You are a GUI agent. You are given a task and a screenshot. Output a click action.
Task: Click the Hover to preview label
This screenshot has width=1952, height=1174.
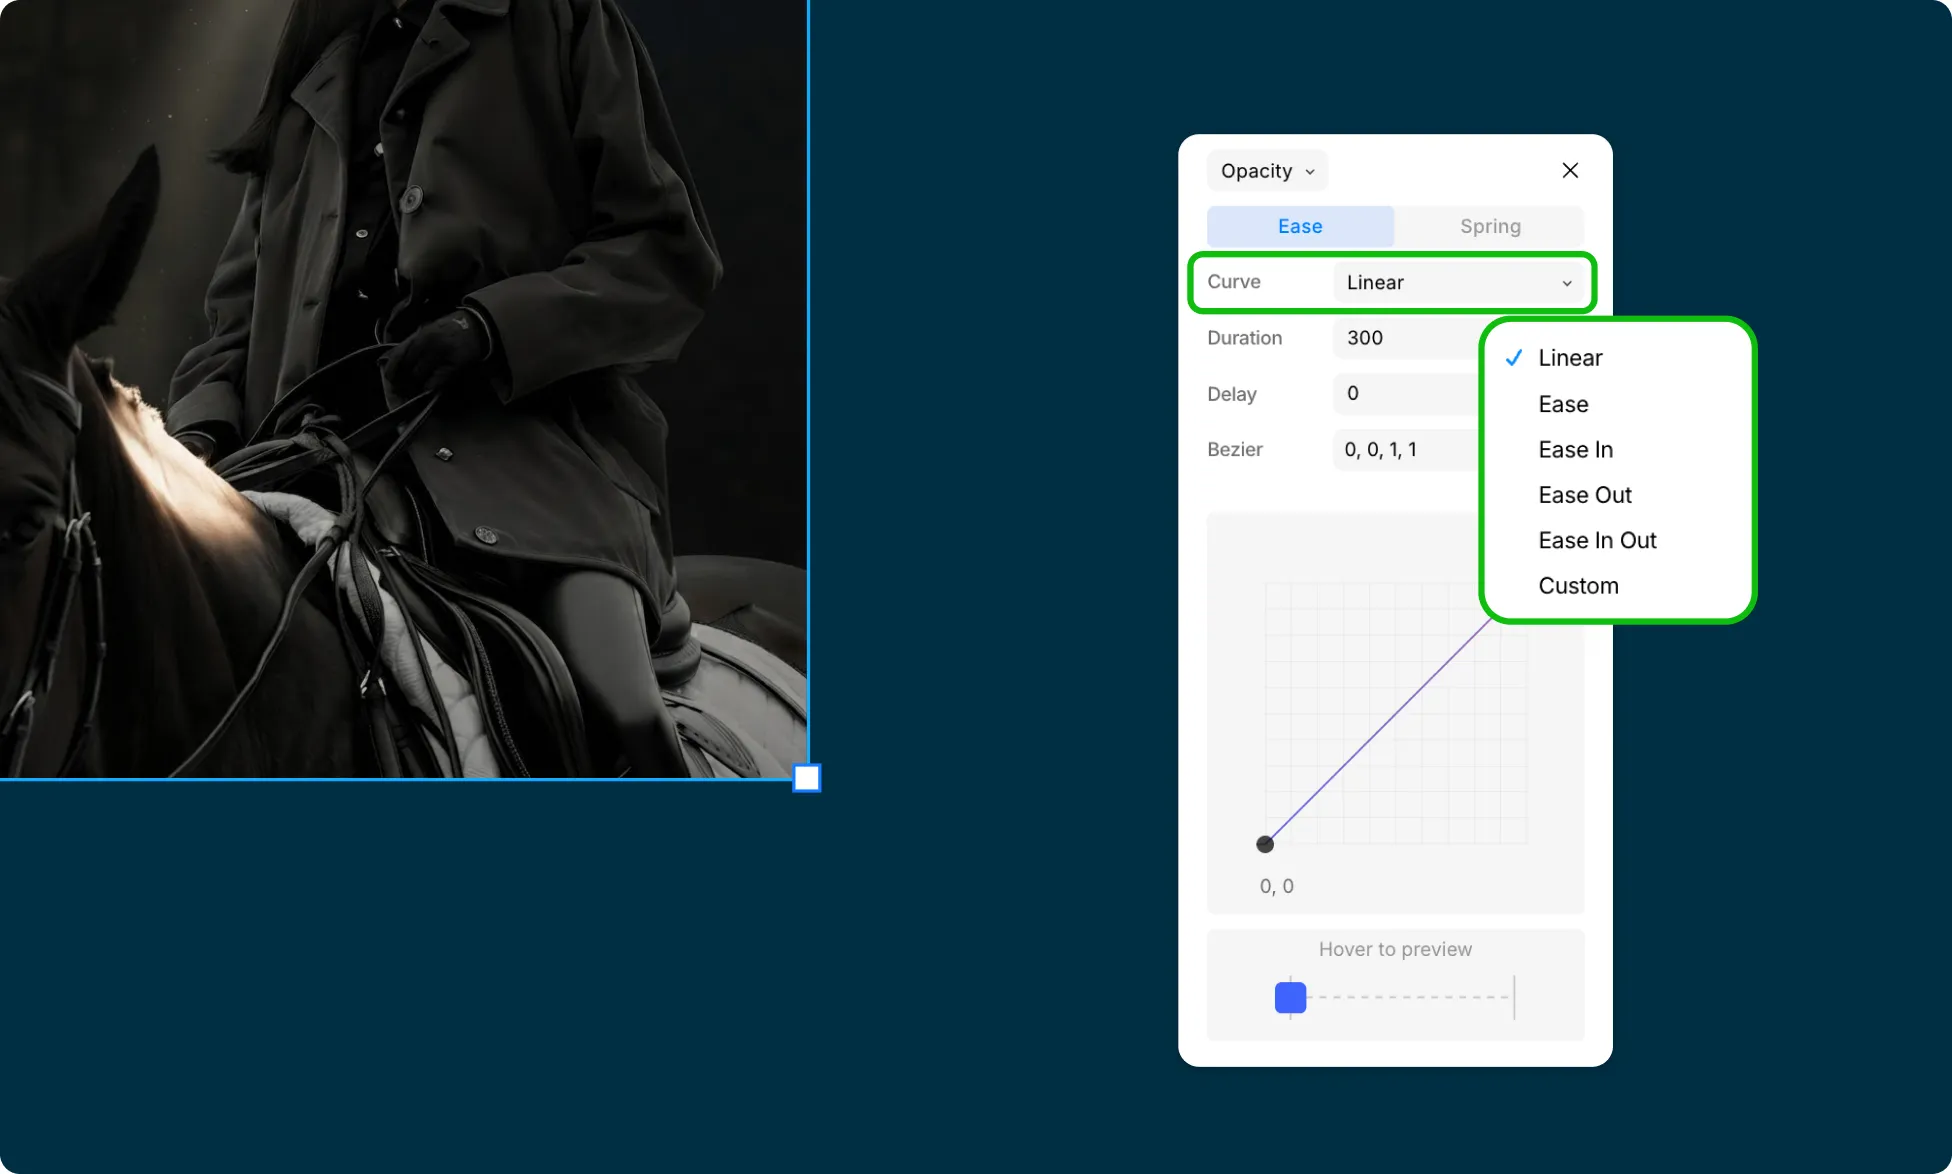[1395, 949]
